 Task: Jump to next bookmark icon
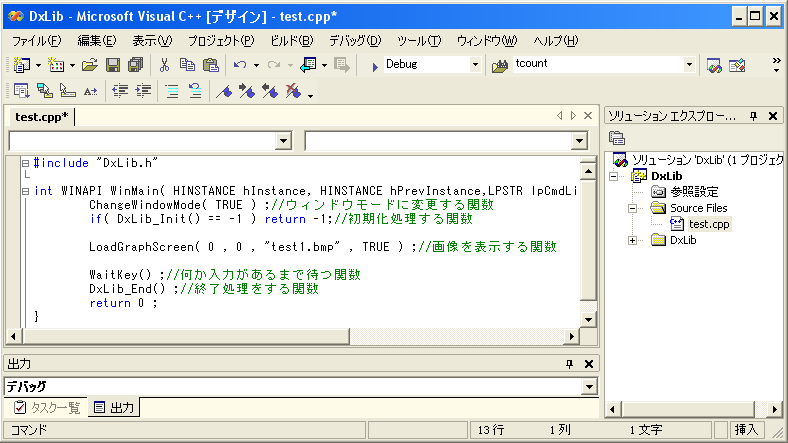[247, 91]
